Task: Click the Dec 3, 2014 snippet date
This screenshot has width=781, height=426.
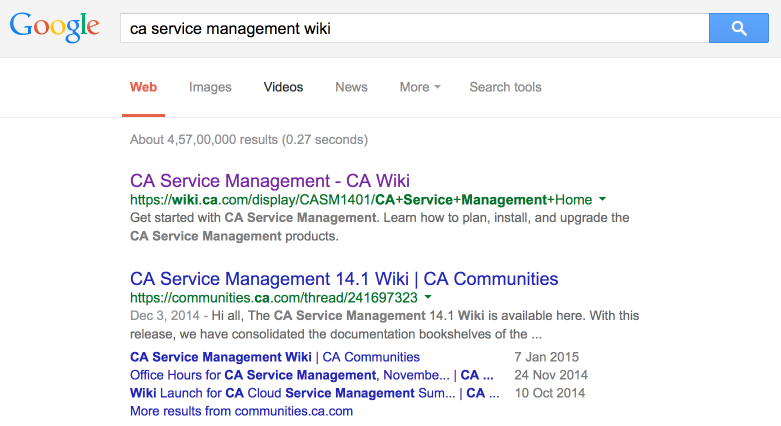Action: point(164,316)
